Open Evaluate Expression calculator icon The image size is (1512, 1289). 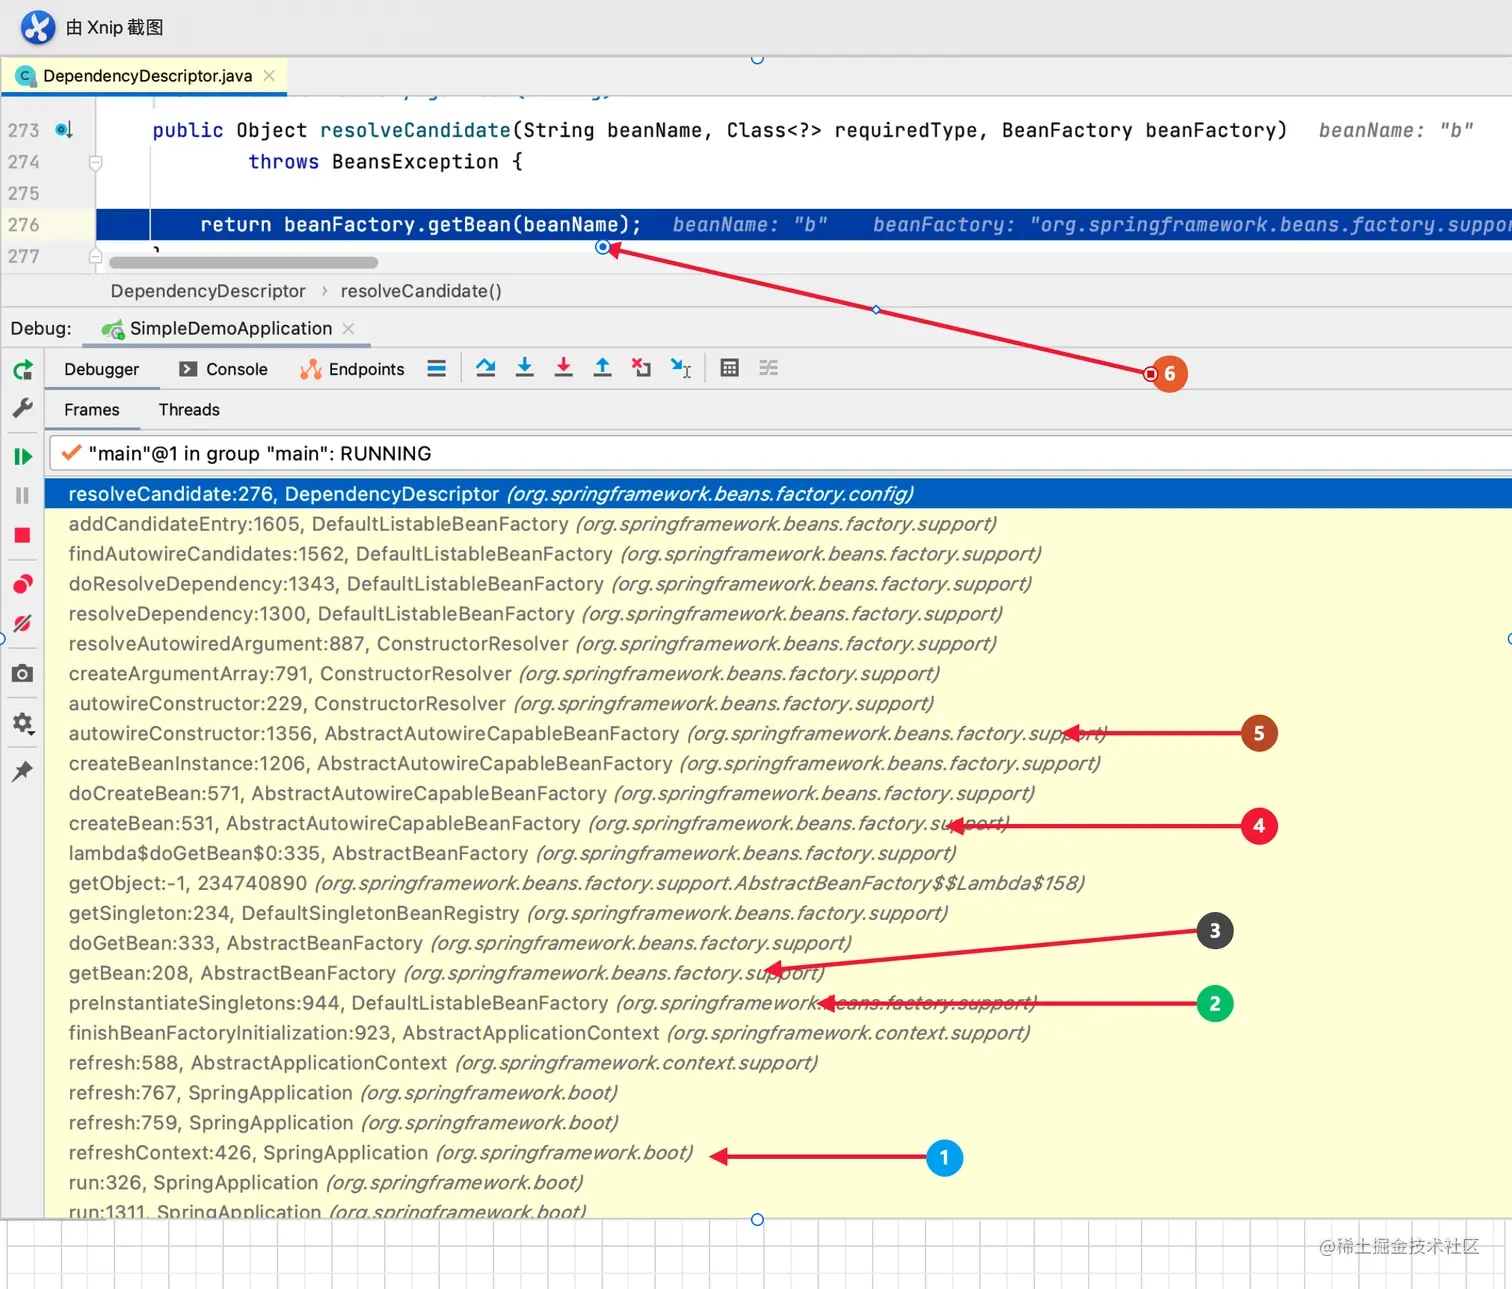click(730, 368)
